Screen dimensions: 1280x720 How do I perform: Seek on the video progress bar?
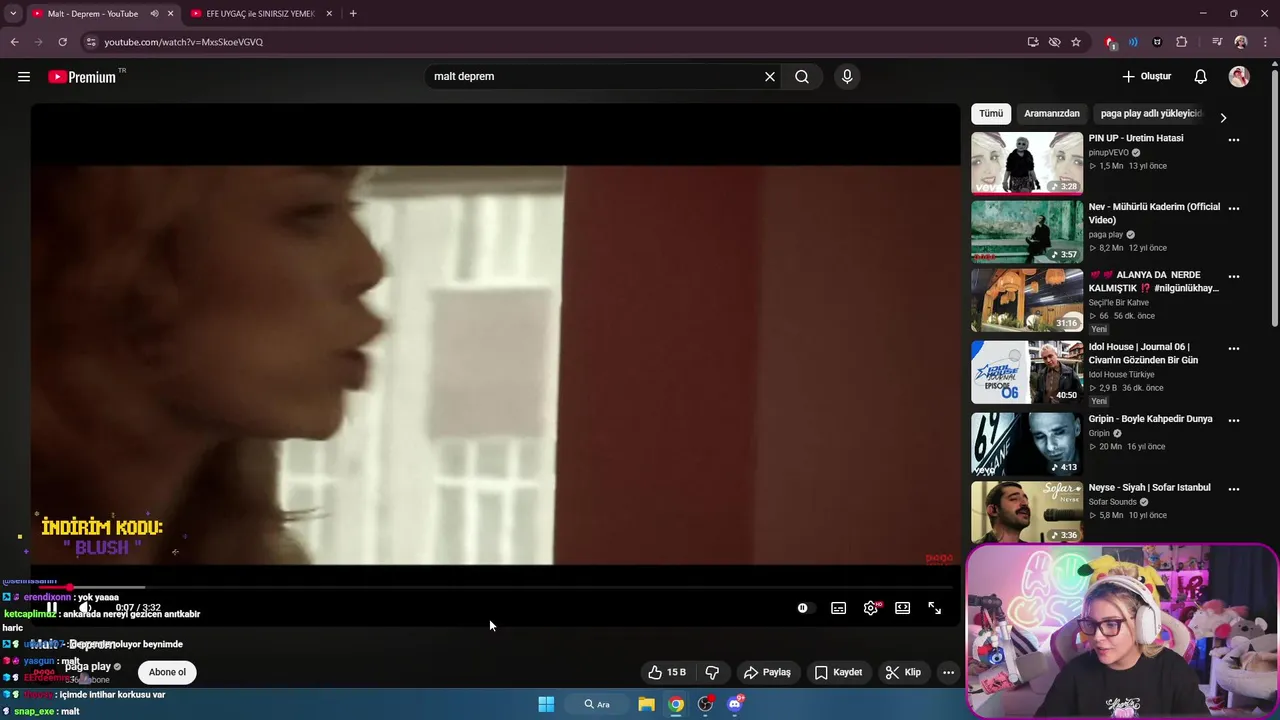pos(495,587)
